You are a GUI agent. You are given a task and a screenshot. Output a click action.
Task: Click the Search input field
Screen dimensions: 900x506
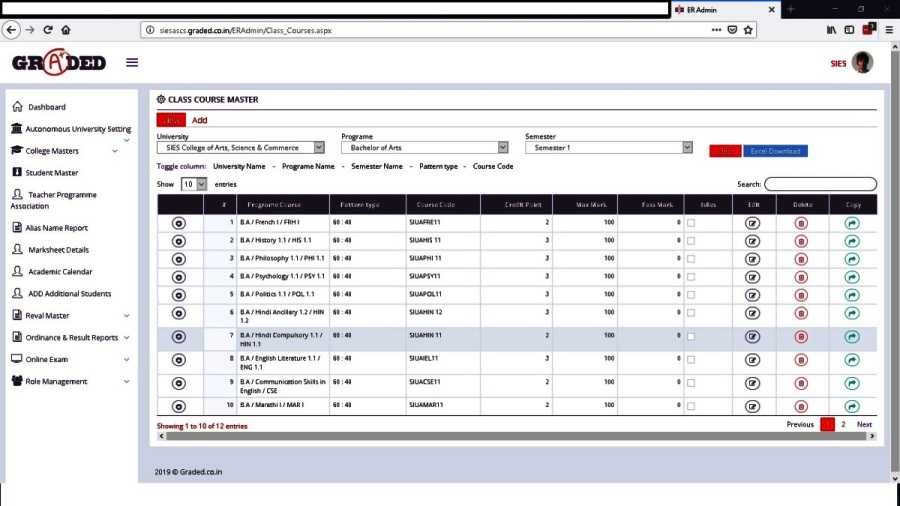(x=820, y=185)
